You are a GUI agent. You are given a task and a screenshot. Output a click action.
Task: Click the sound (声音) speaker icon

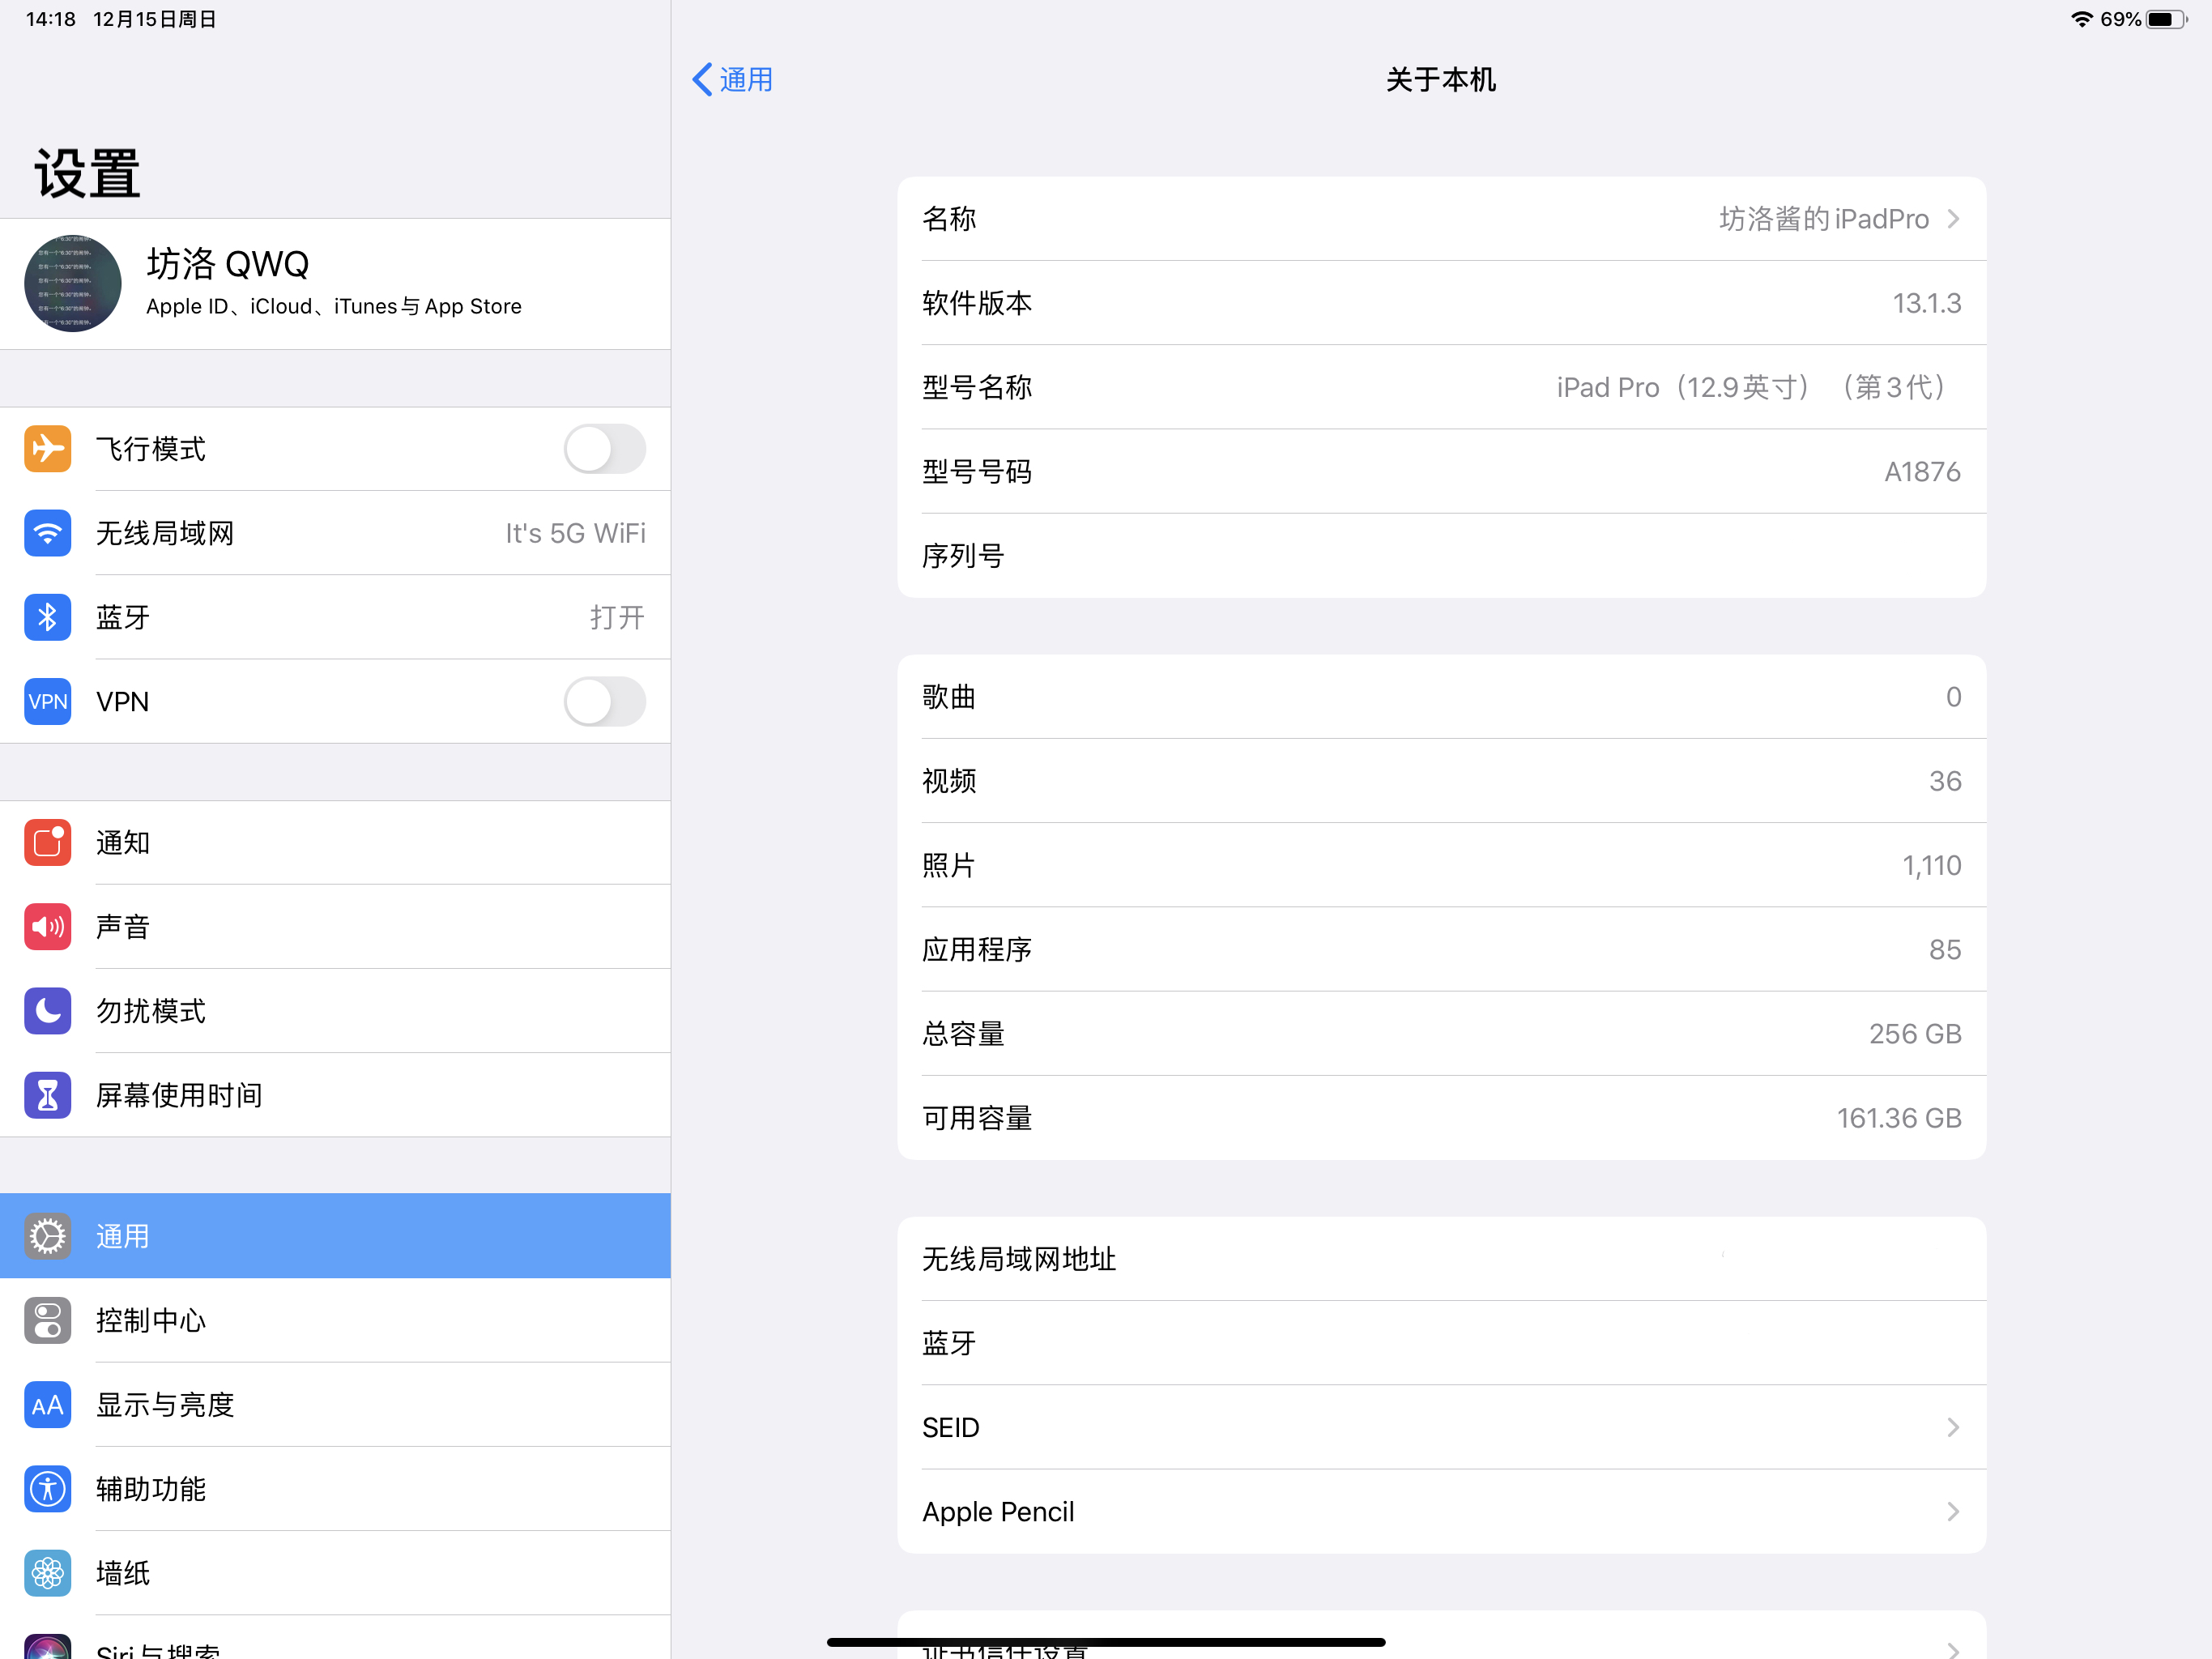coord(47,926)
